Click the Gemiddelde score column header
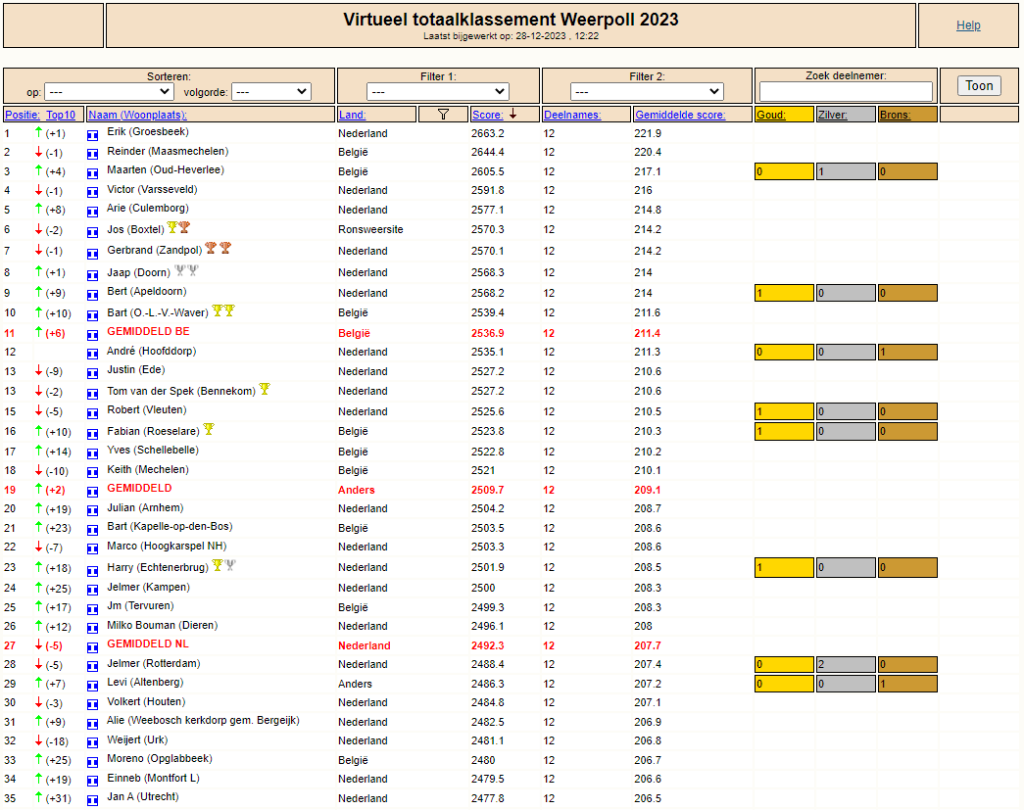The height and width of the screenshot is (810, 1024). [x=680, y=115]
